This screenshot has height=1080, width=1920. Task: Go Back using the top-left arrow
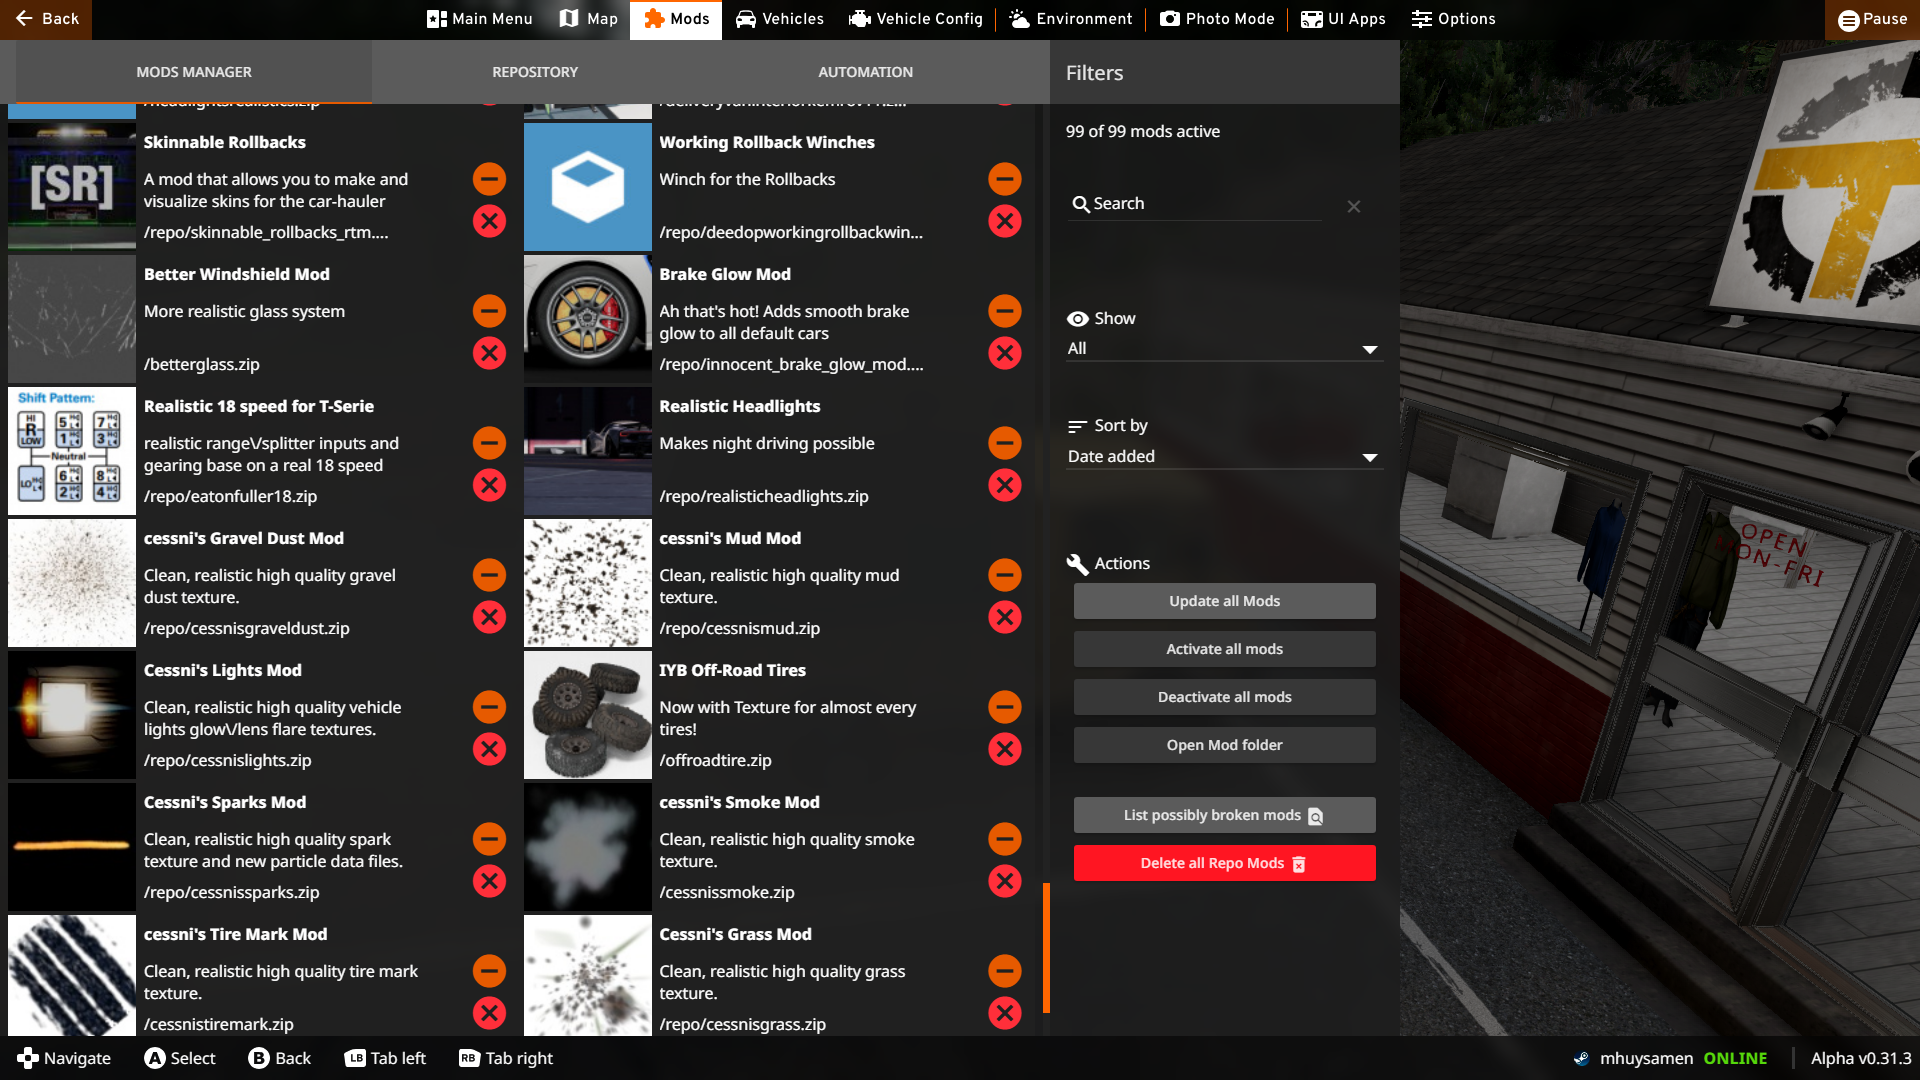tap(46, 19)
